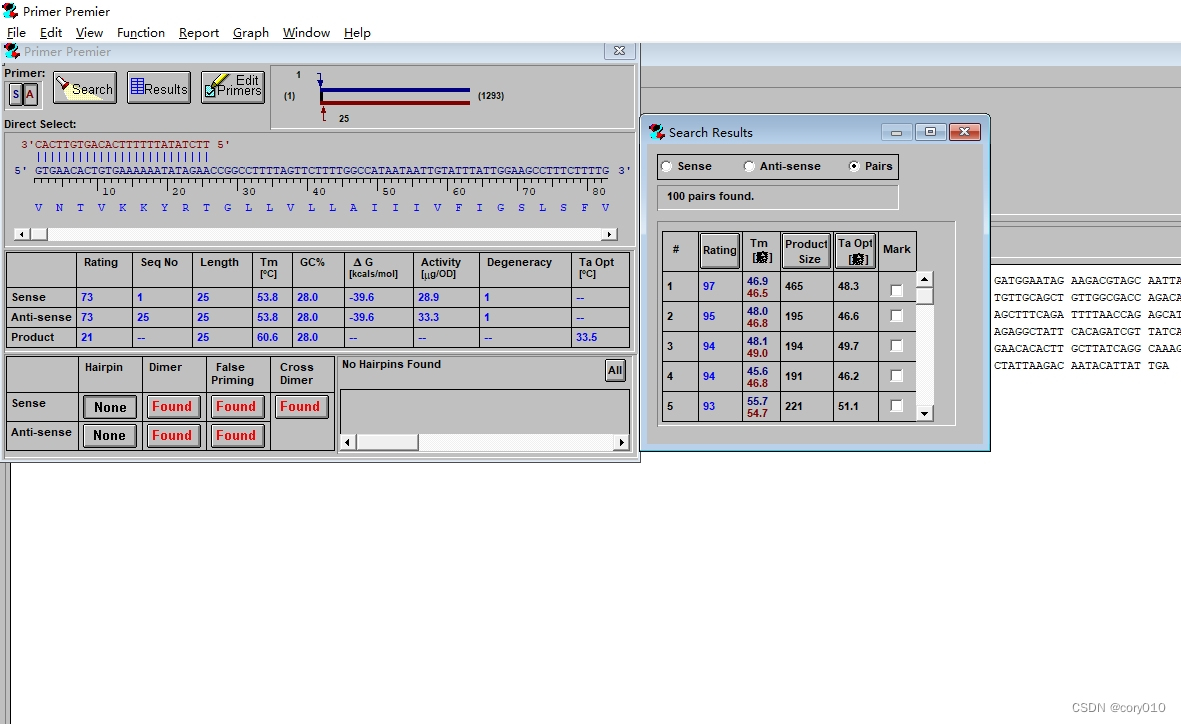Close the inner Primer Premier window
The image size is (1181, 724).
619,50
